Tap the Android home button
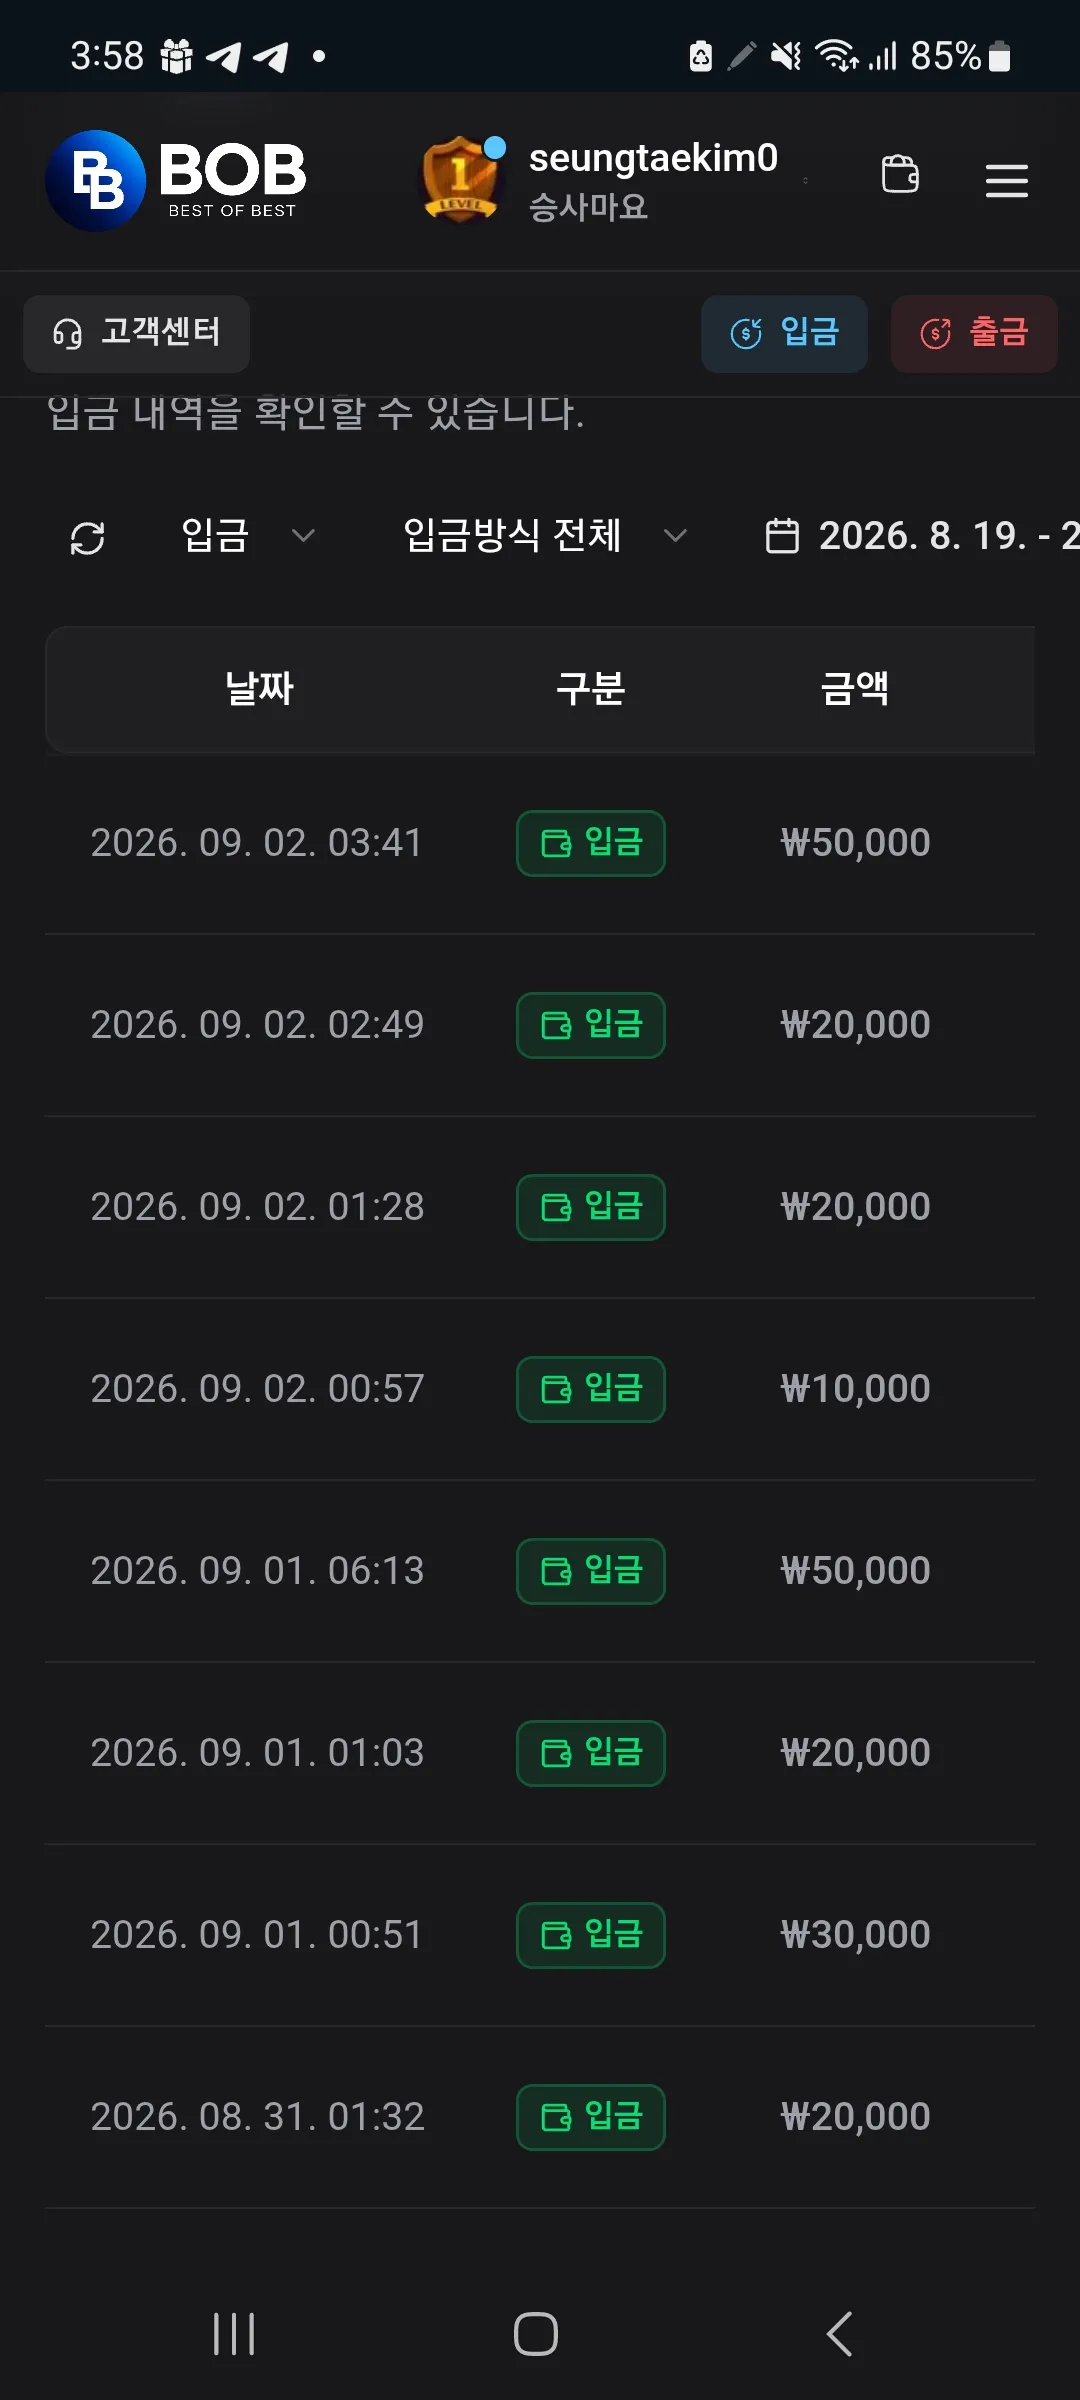 pos(536,2334)
